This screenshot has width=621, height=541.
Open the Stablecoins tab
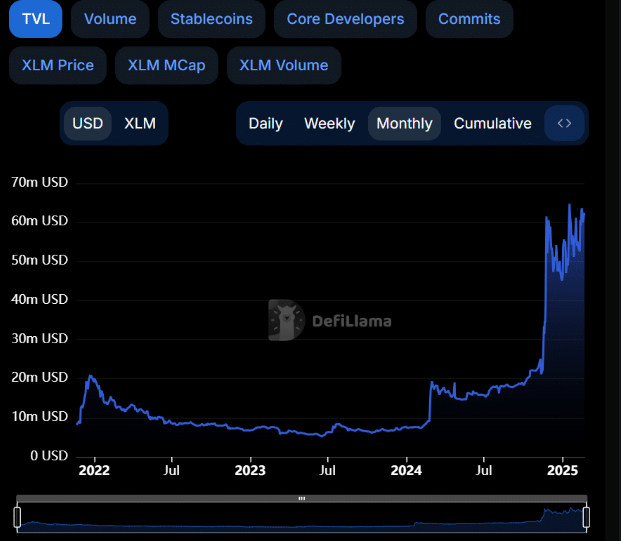[211, 19]
